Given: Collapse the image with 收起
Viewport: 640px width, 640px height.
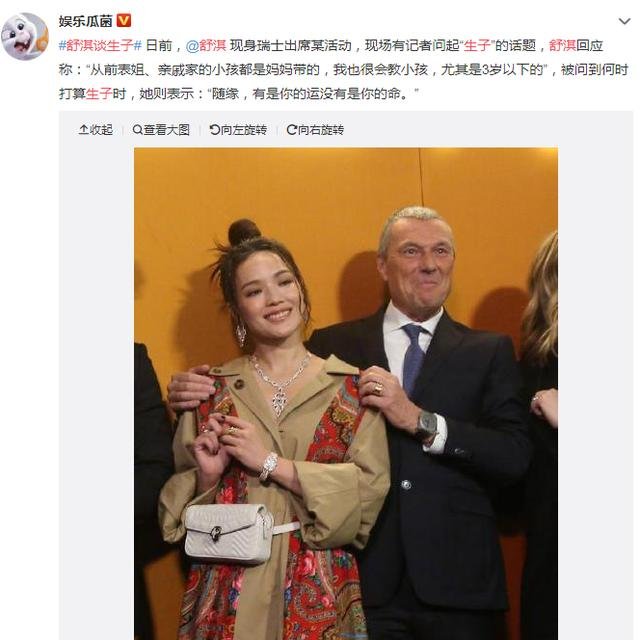Looking at the screenshot, I should (x=96, y=130).
